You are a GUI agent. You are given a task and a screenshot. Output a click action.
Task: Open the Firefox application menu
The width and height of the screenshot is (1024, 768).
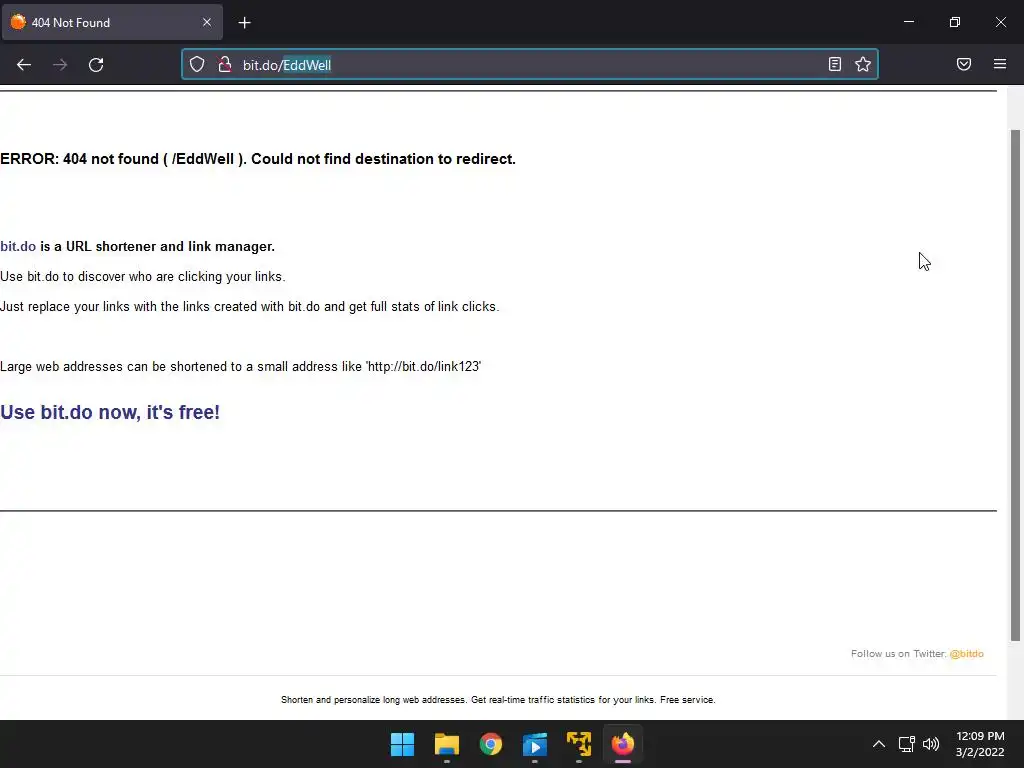pos(1000,64)
